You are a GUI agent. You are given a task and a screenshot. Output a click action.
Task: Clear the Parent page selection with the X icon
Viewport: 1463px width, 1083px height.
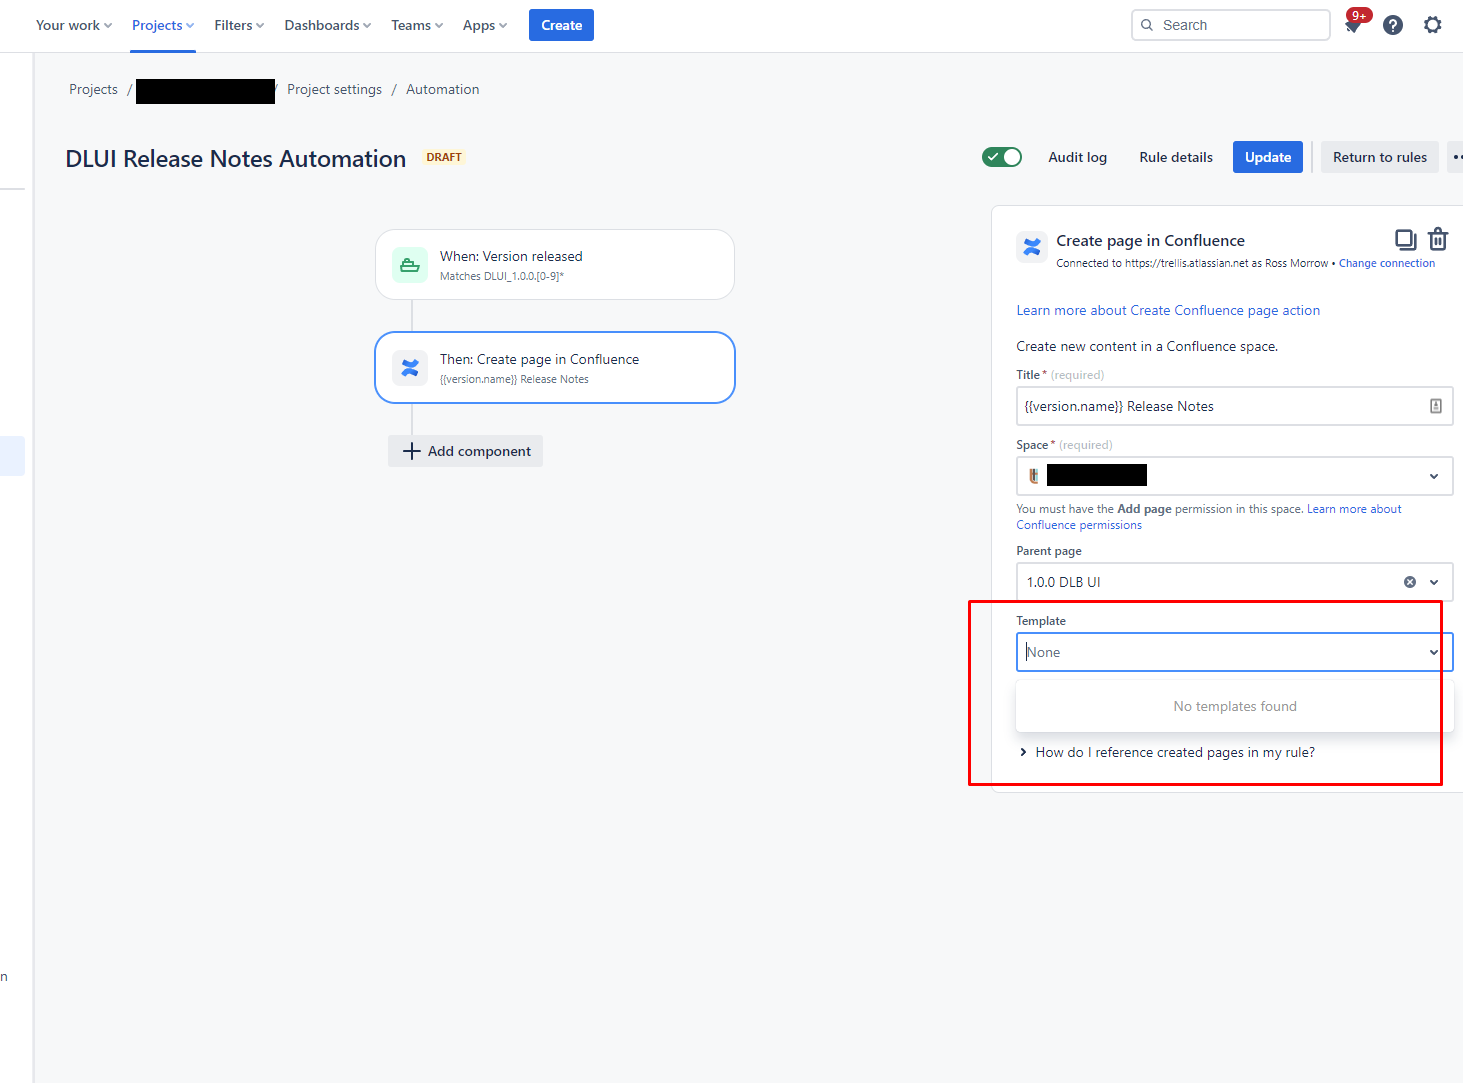[1410, 581]
